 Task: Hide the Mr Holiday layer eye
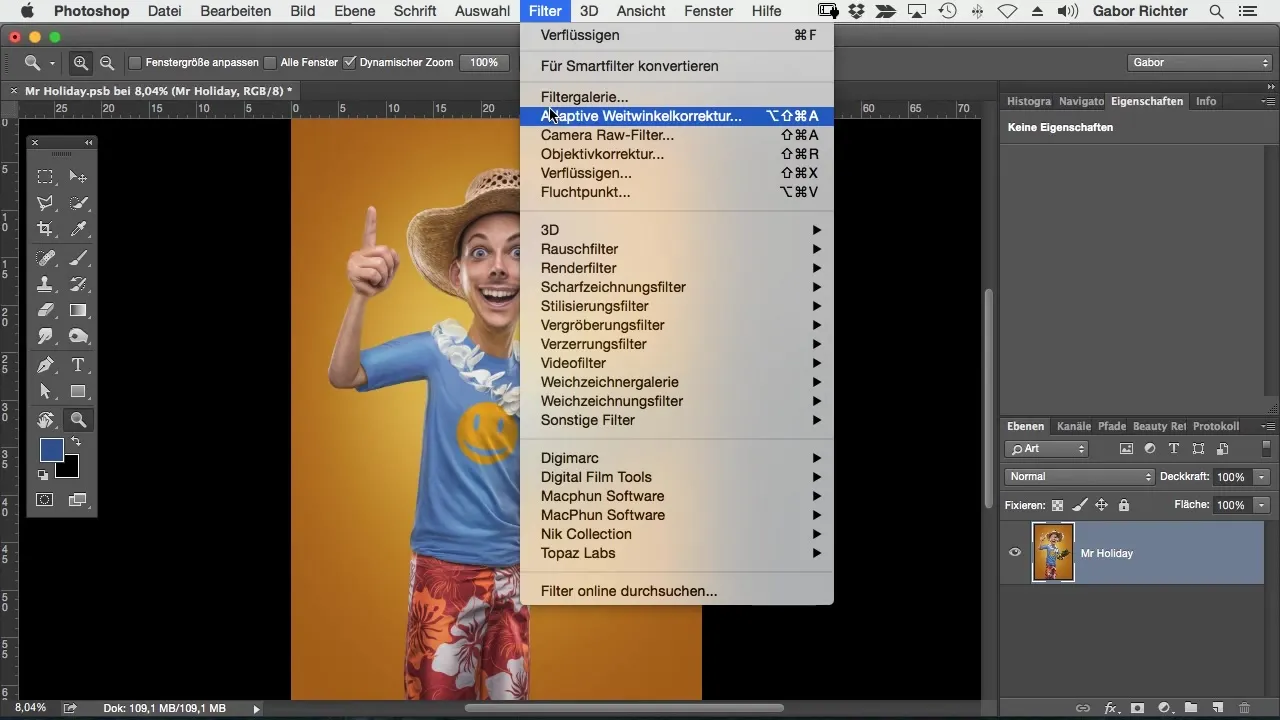1015,552
